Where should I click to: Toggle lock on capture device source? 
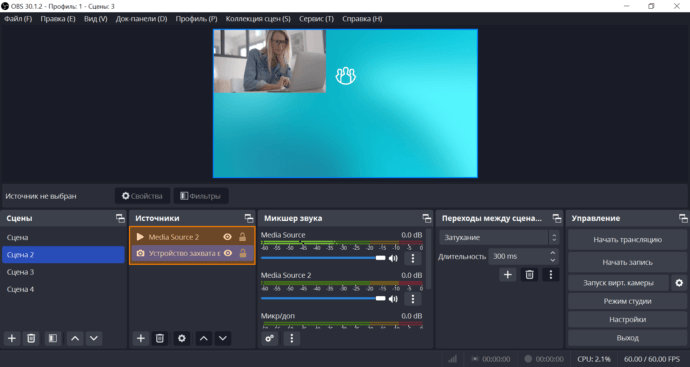click(242, 253)
